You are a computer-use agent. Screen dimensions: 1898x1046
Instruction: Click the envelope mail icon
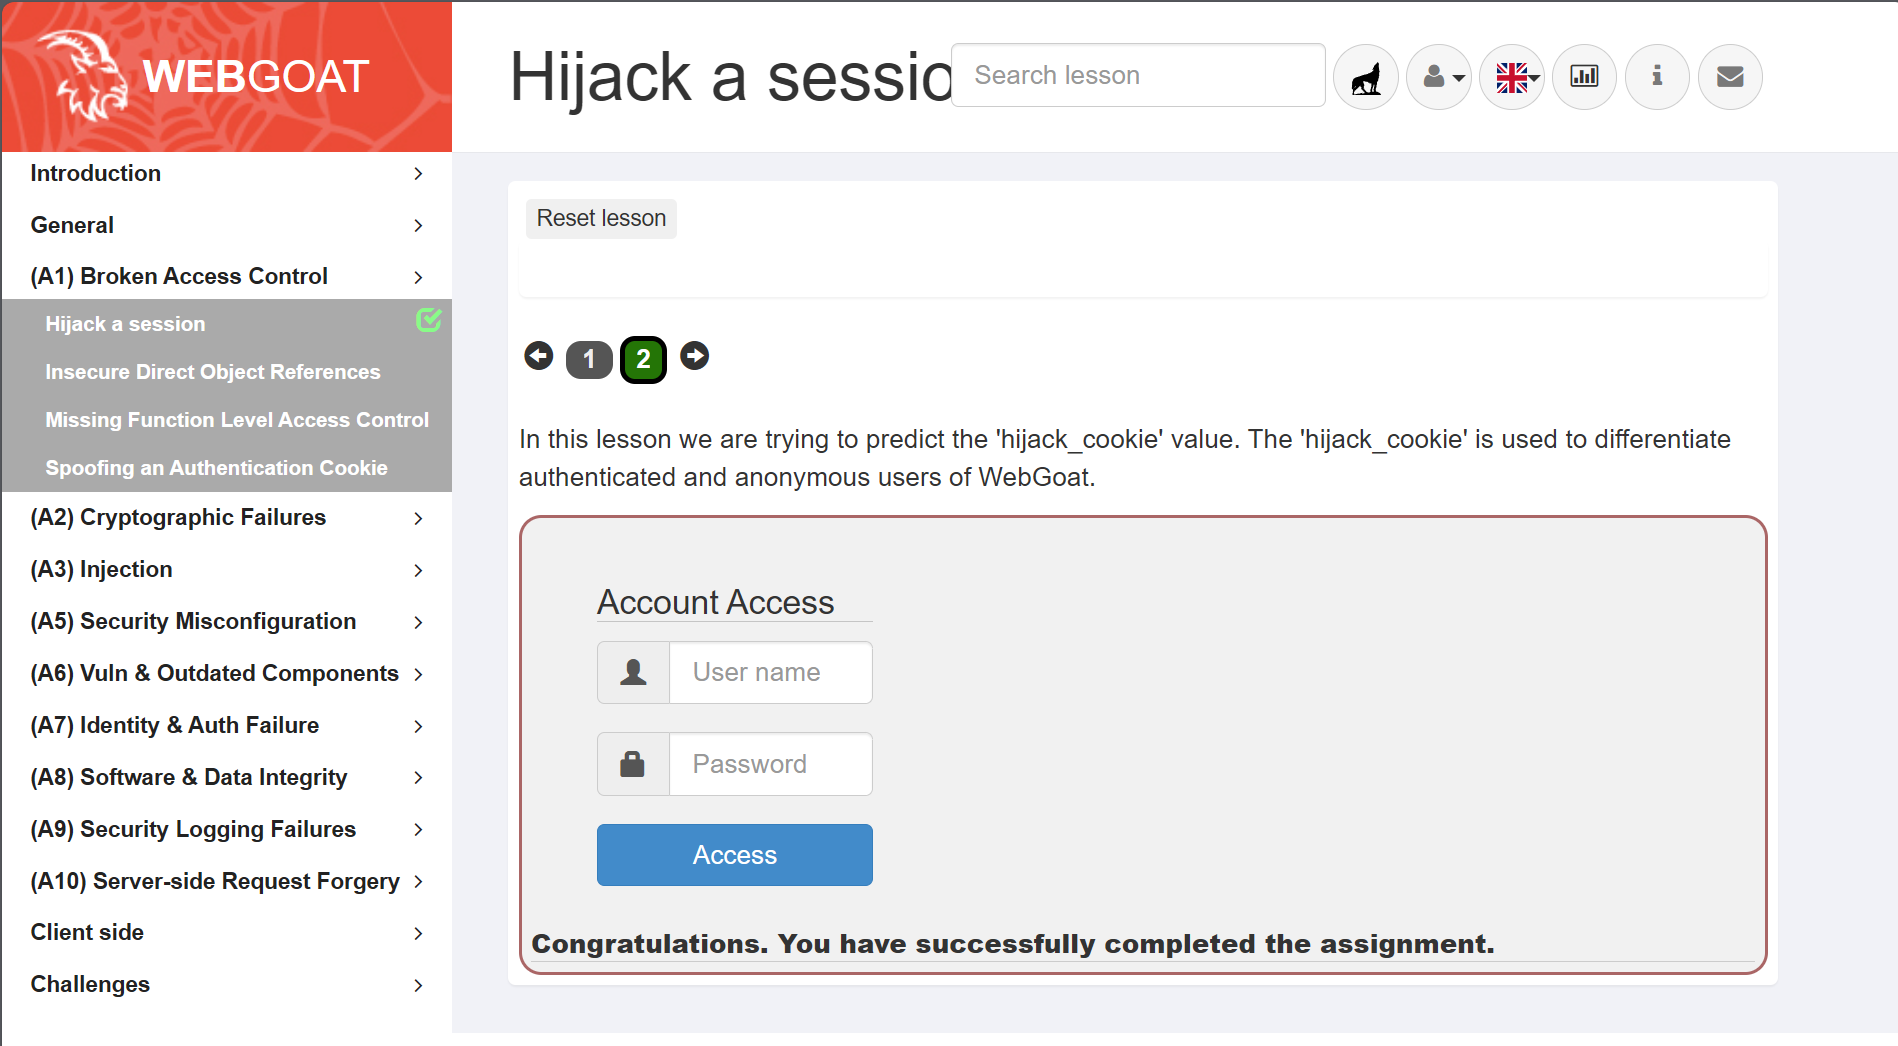[x=1730, y=77]
